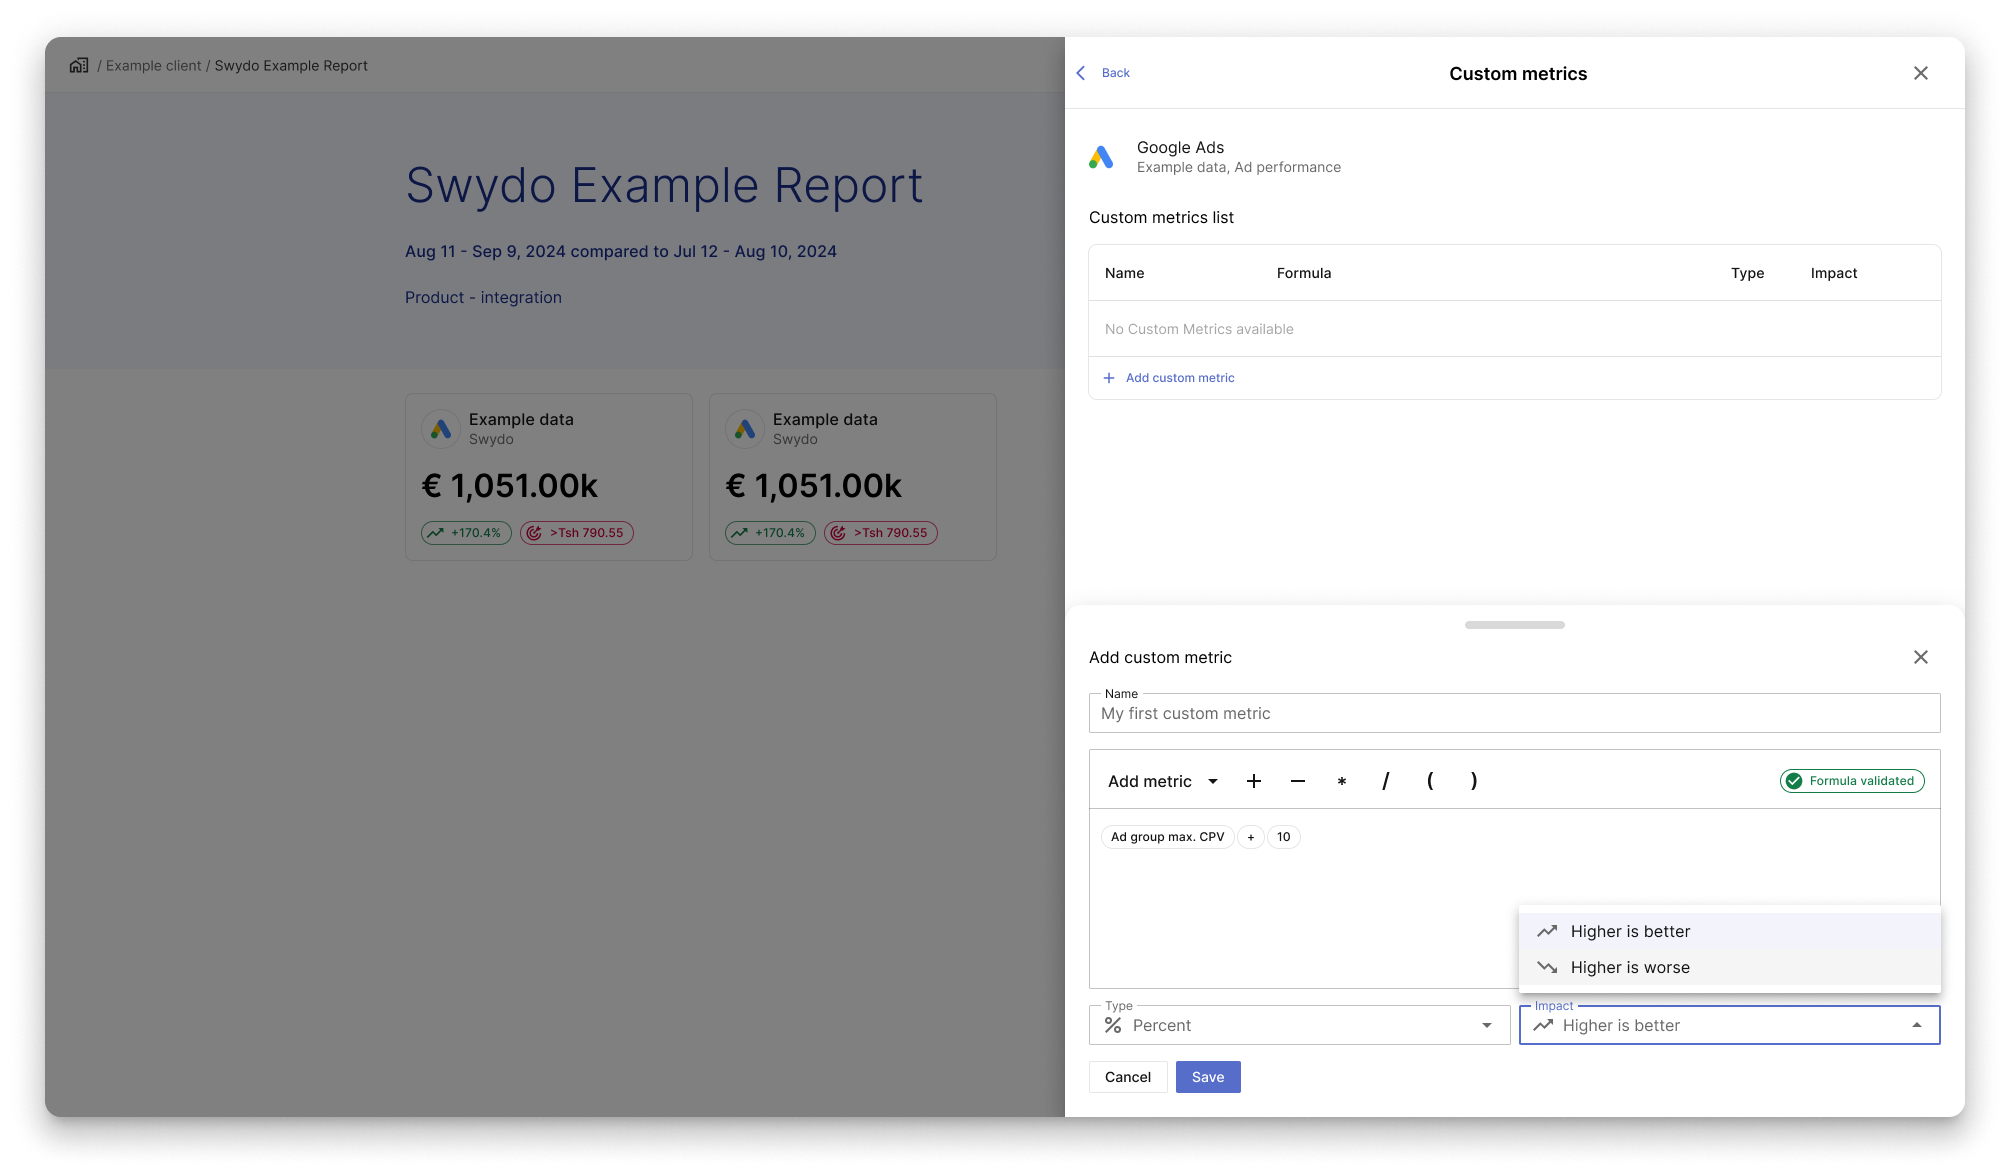
Task: Open the home dashboard icon in breadcrumb
Action: click(79, 65)
